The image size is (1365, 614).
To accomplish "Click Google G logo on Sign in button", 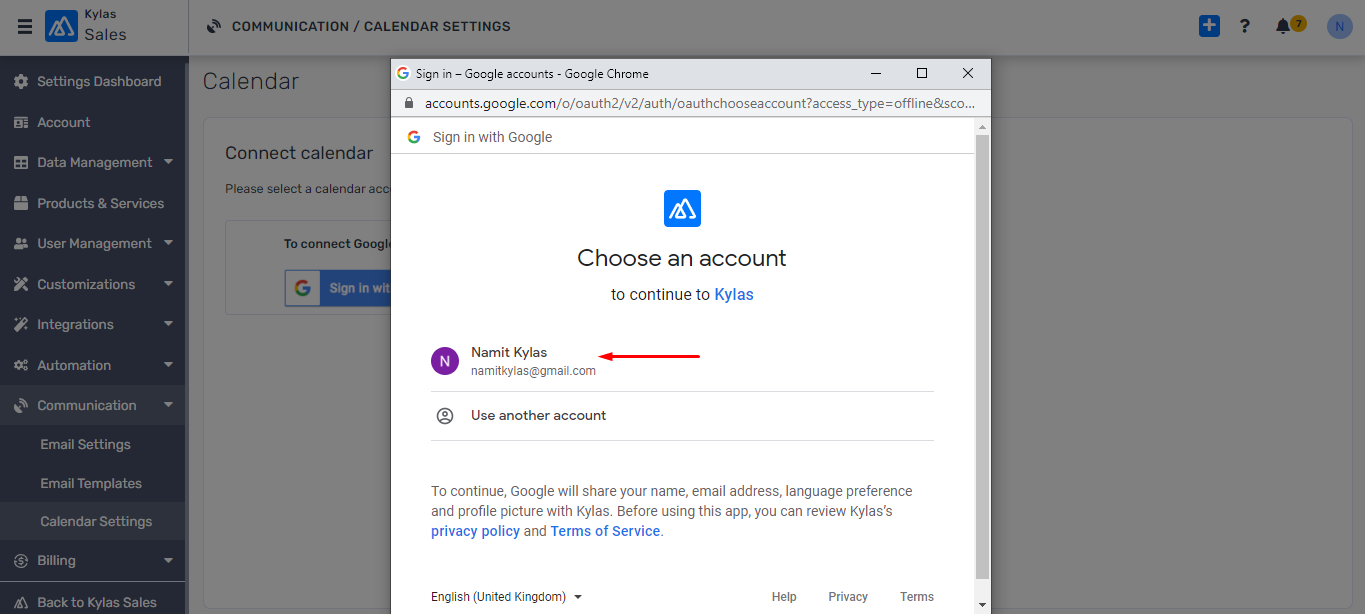I will [x=302, y=288].
